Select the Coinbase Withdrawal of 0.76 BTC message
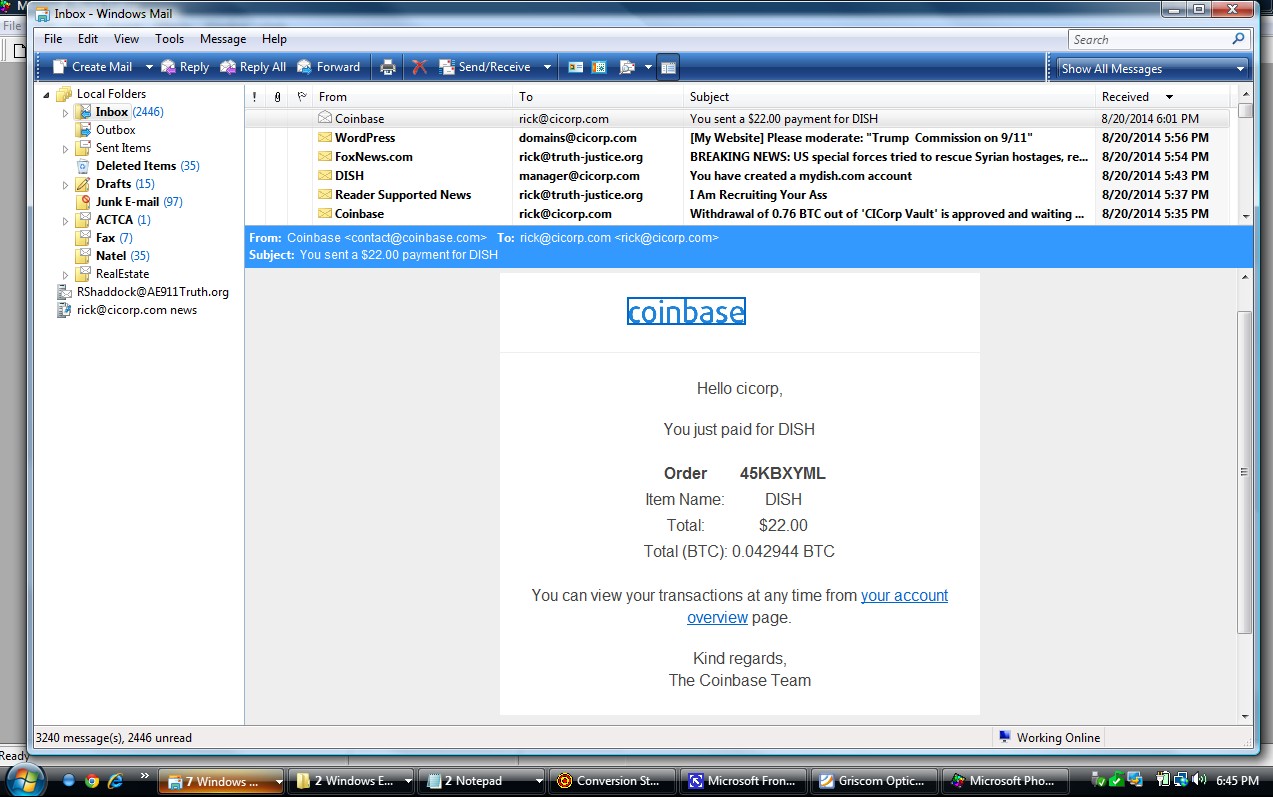1273x797 pixels. tap(740, 214)
